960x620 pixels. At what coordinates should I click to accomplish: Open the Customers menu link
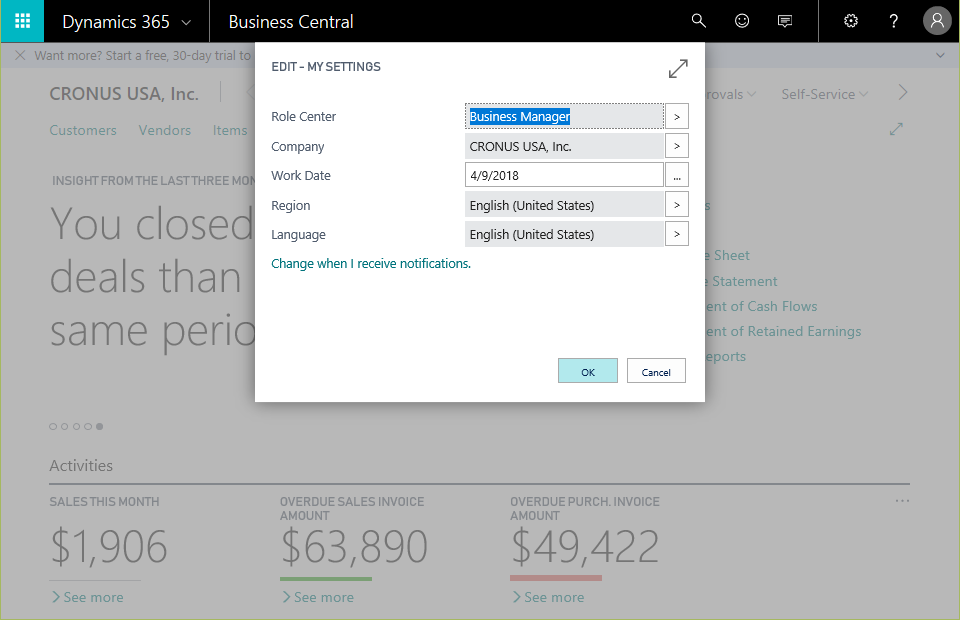coord(83,130)
